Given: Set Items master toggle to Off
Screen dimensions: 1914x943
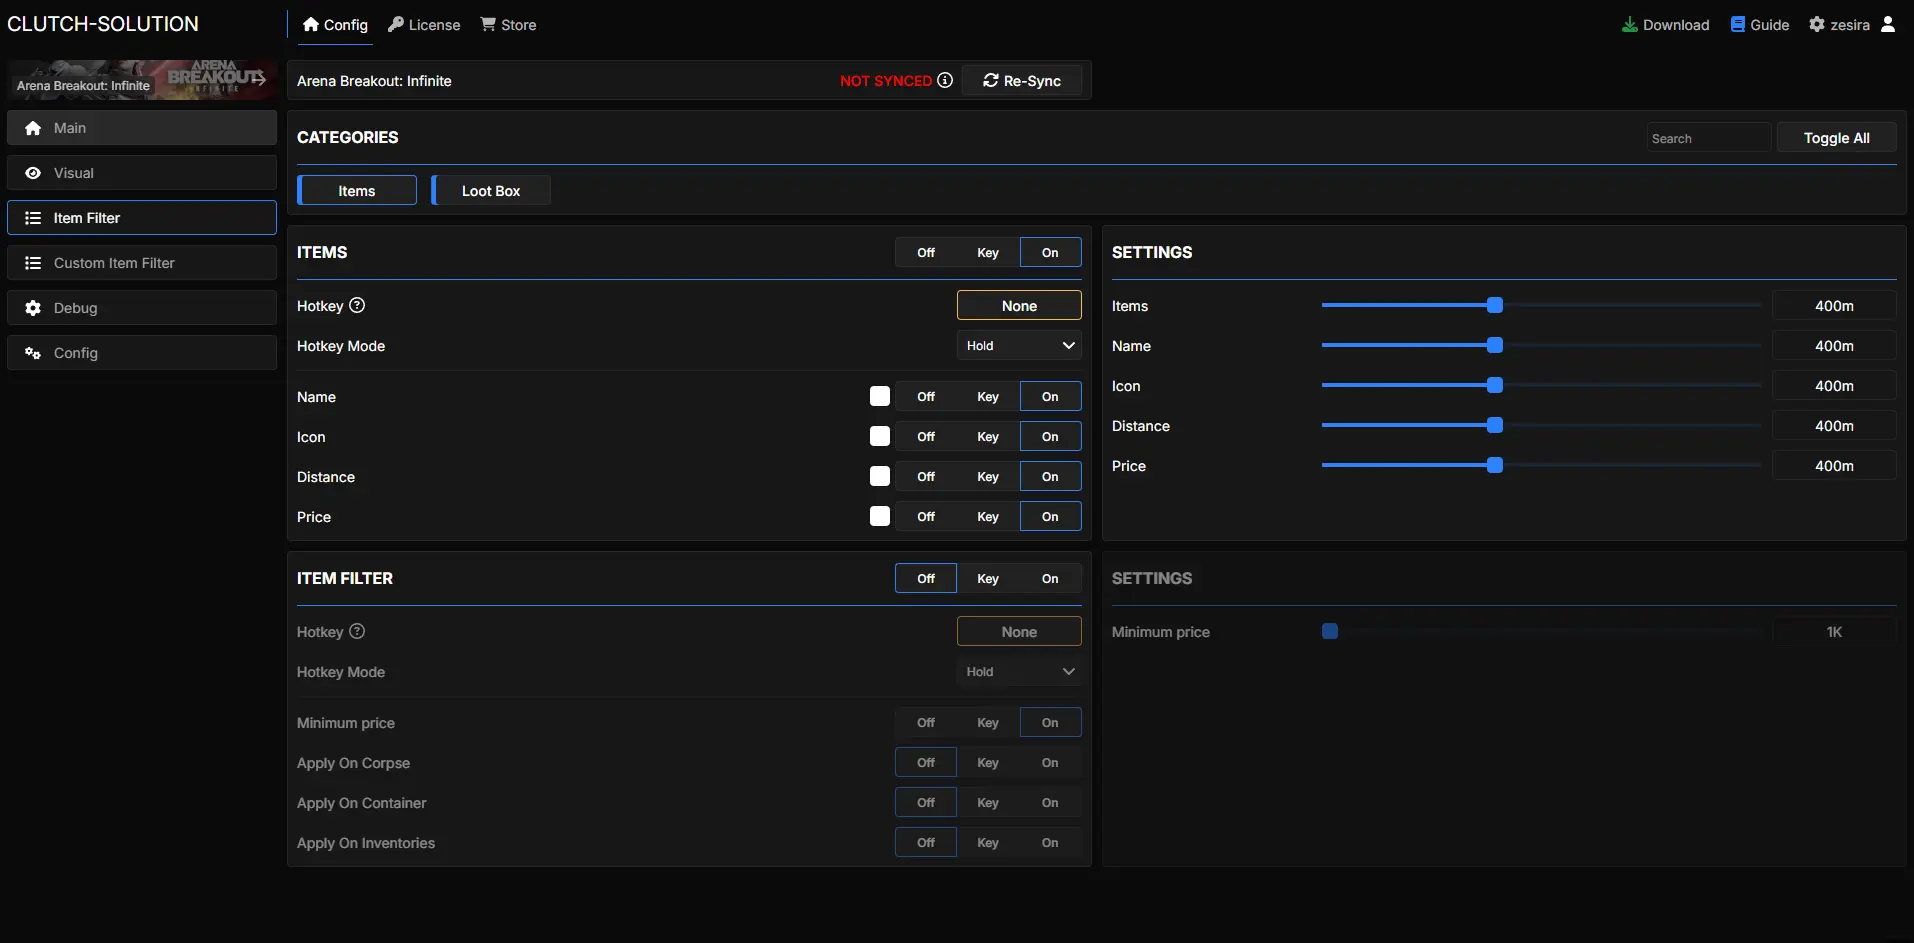Looking at the screenshot, I should (926, 252).
